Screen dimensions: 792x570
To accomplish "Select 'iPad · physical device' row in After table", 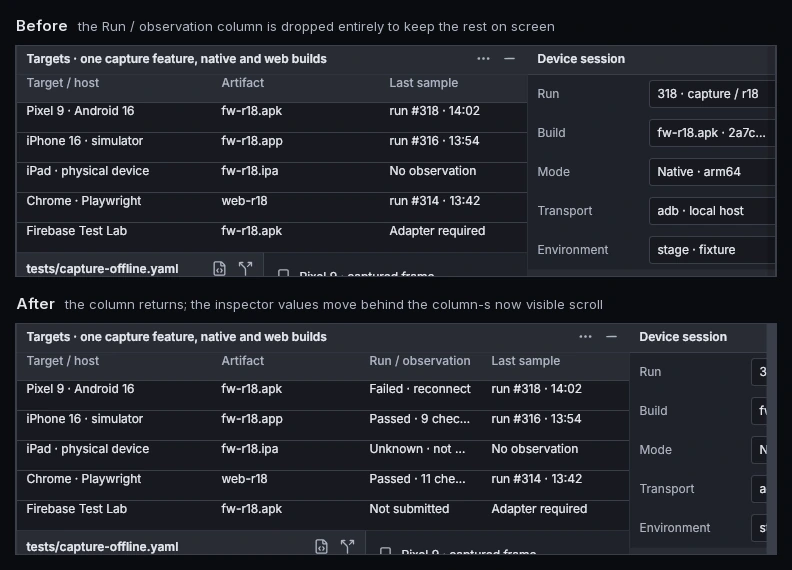I will tap(323, 455).
